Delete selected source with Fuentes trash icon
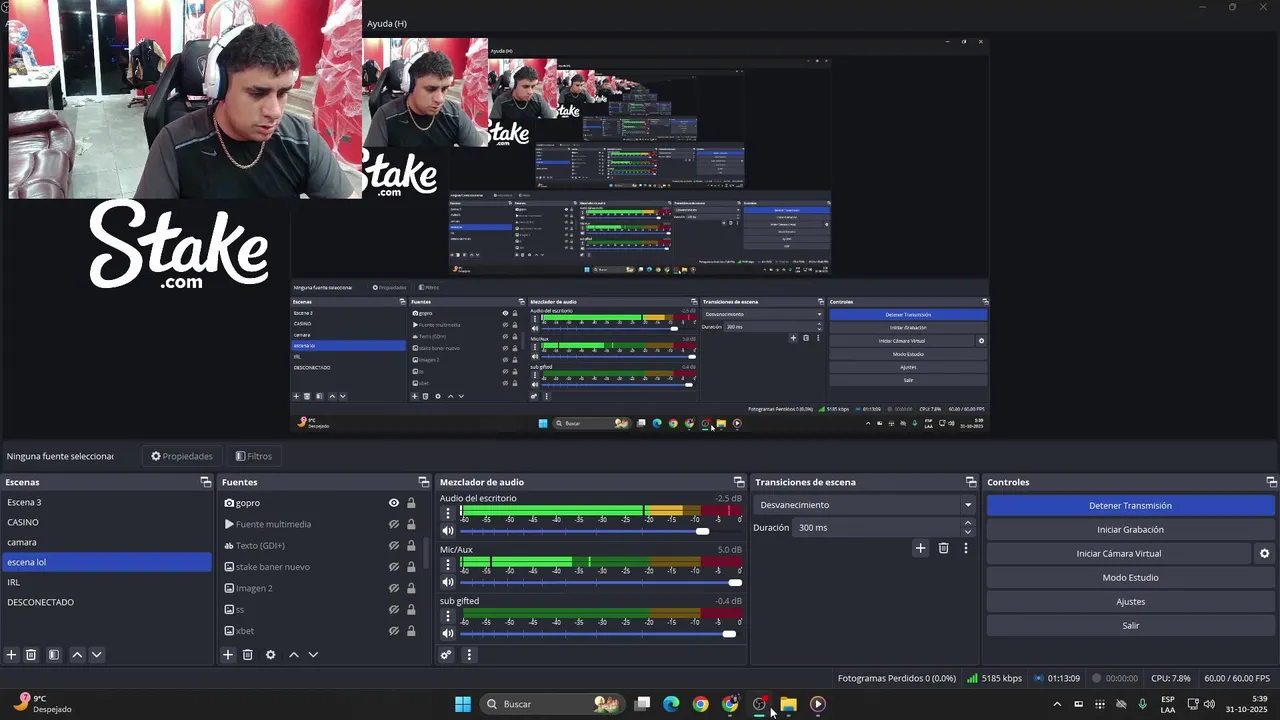The width and height of the screenshot is (1280, 720). tap(248, 655)
